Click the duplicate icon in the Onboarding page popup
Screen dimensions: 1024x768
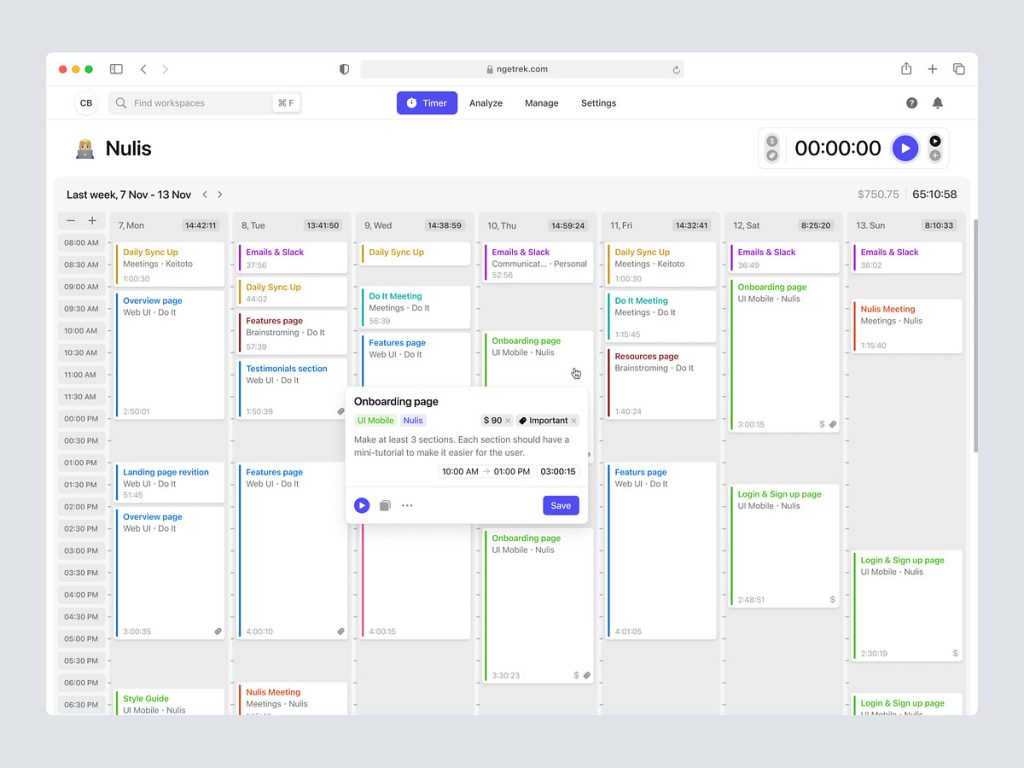coord(385,506)
